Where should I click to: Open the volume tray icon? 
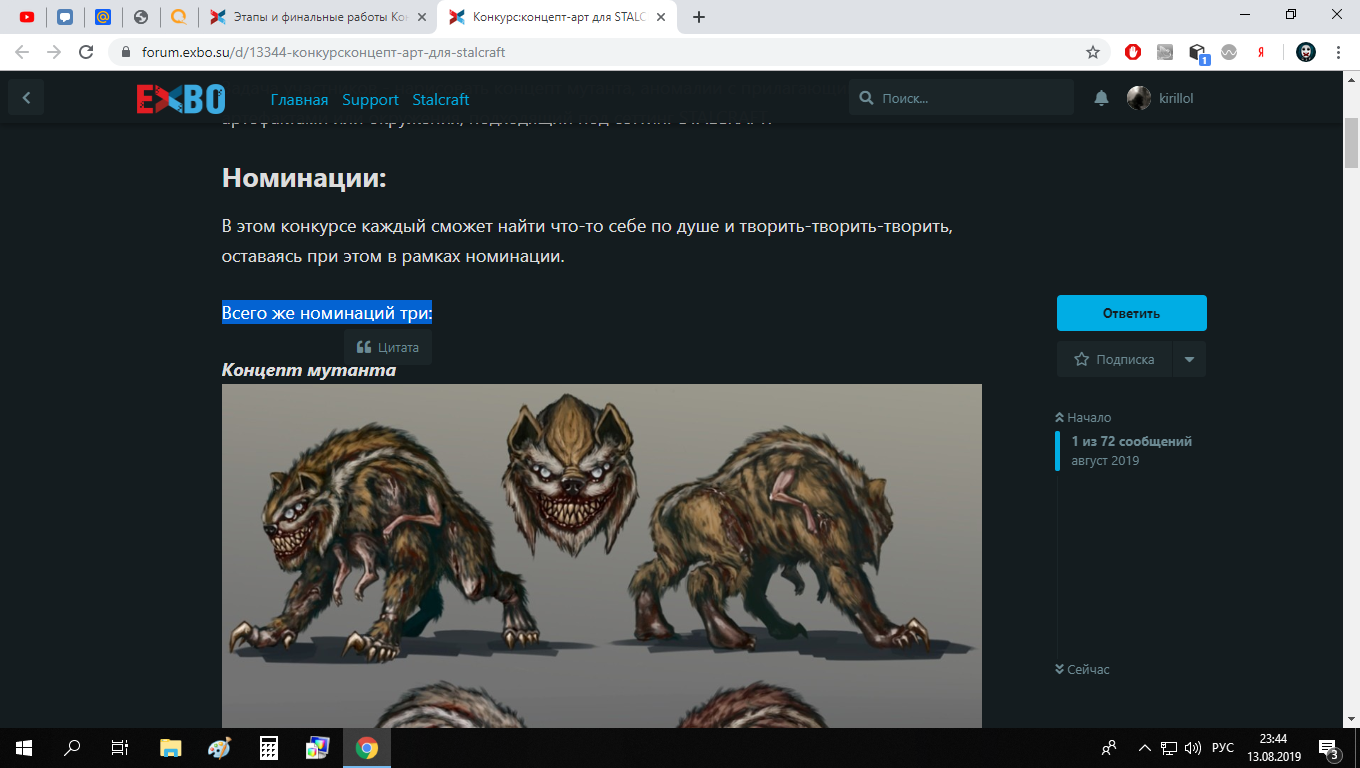coord(1192,748)
